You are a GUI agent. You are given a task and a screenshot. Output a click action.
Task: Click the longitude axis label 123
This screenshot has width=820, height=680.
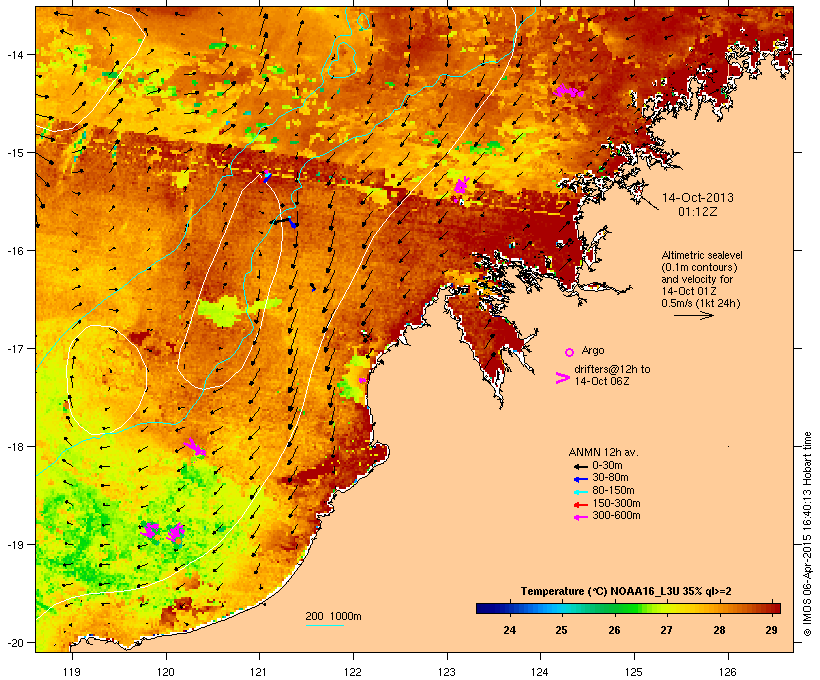[447, 672]
